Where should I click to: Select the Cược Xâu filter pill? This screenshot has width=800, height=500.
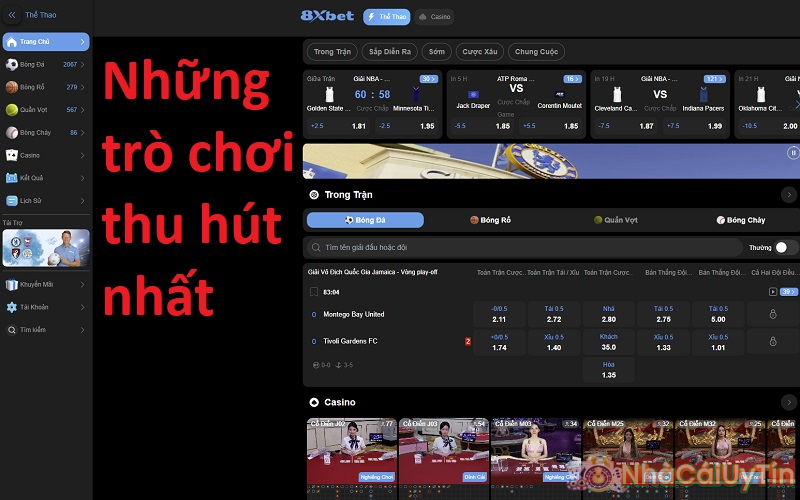coord(480,52)
